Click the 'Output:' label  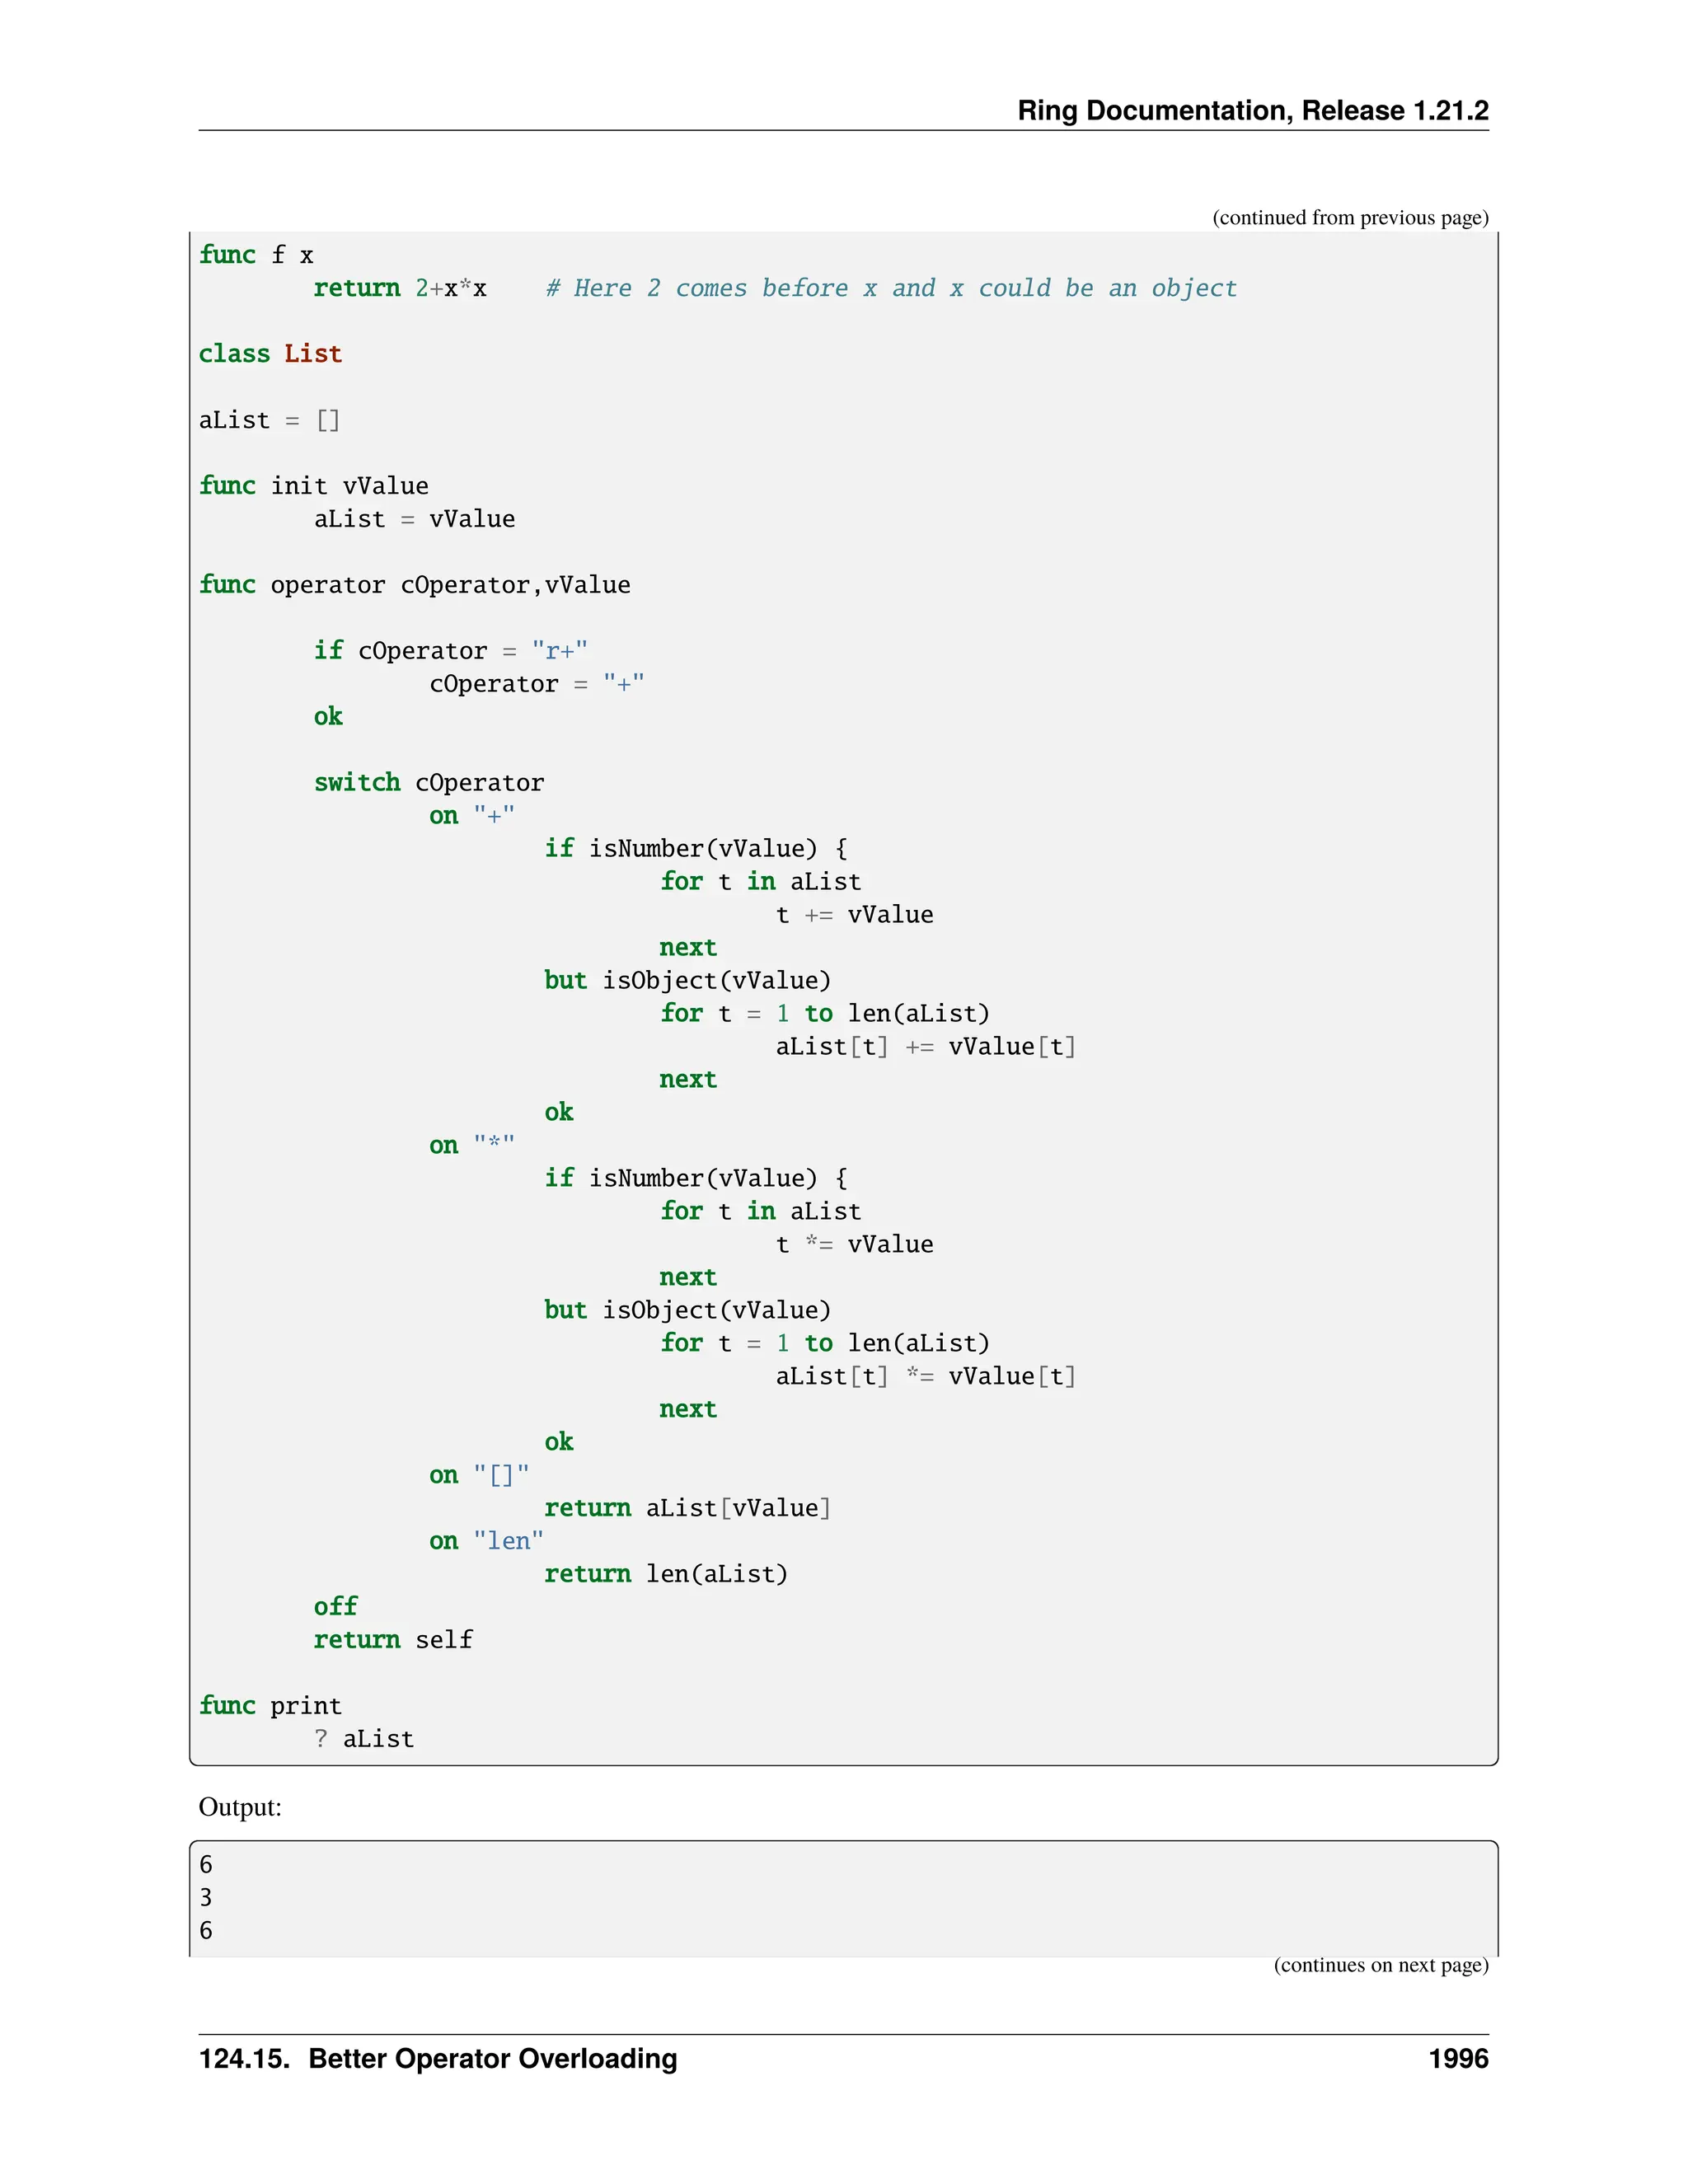240,1807
